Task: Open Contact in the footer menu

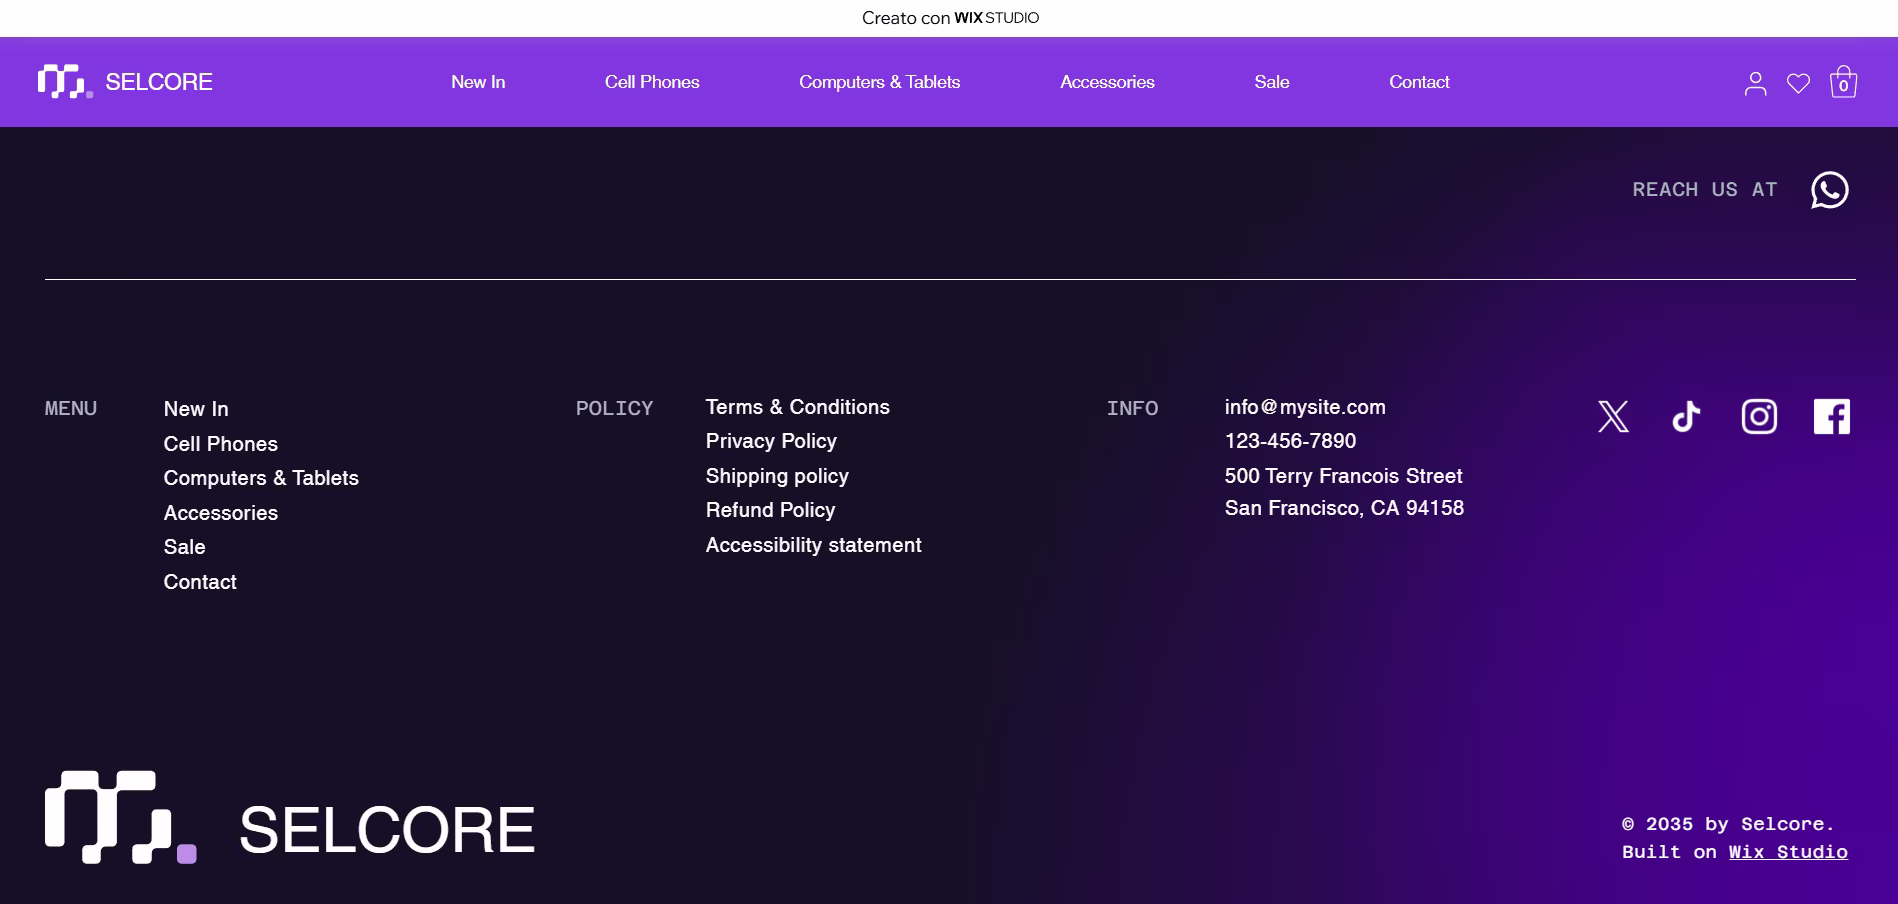Action: [200, 582]
